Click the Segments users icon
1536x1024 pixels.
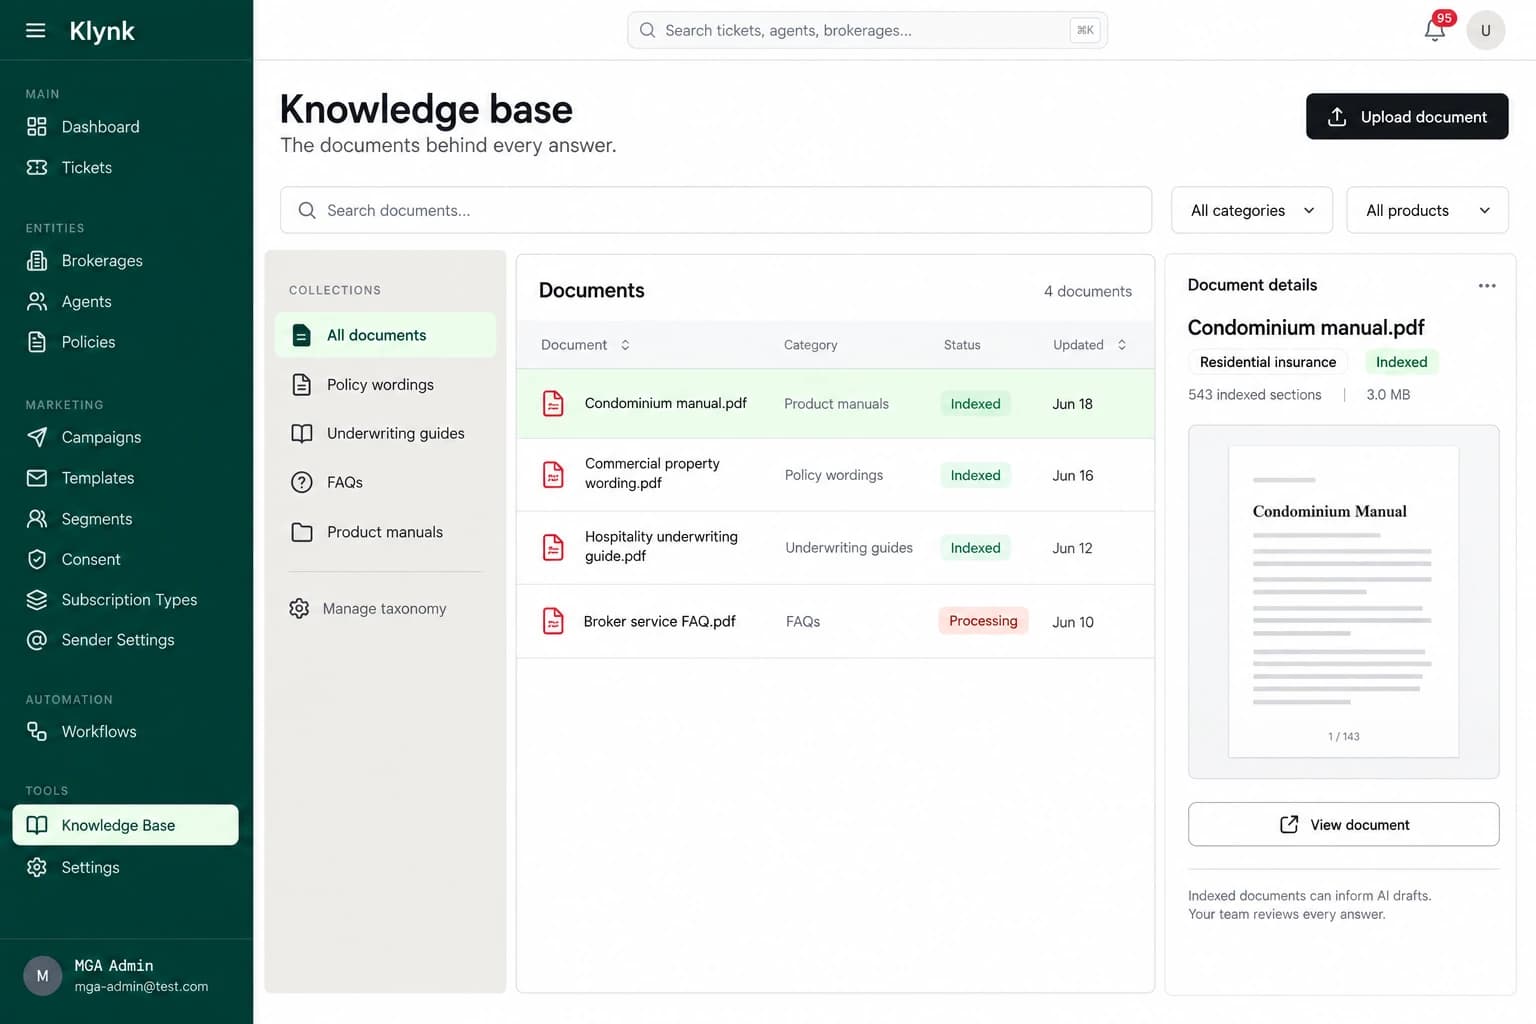[x=37, y=518]
